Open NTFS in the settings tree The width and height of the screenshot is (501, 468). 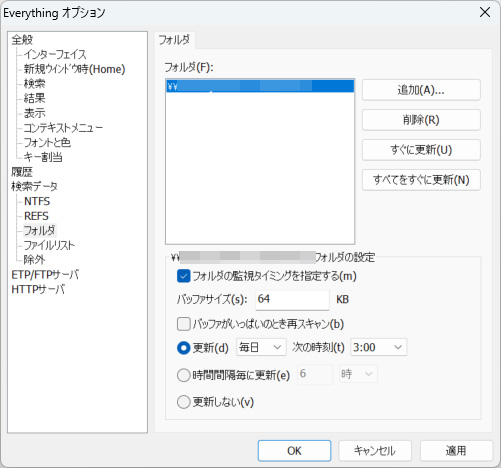click(x=37, y=201)
